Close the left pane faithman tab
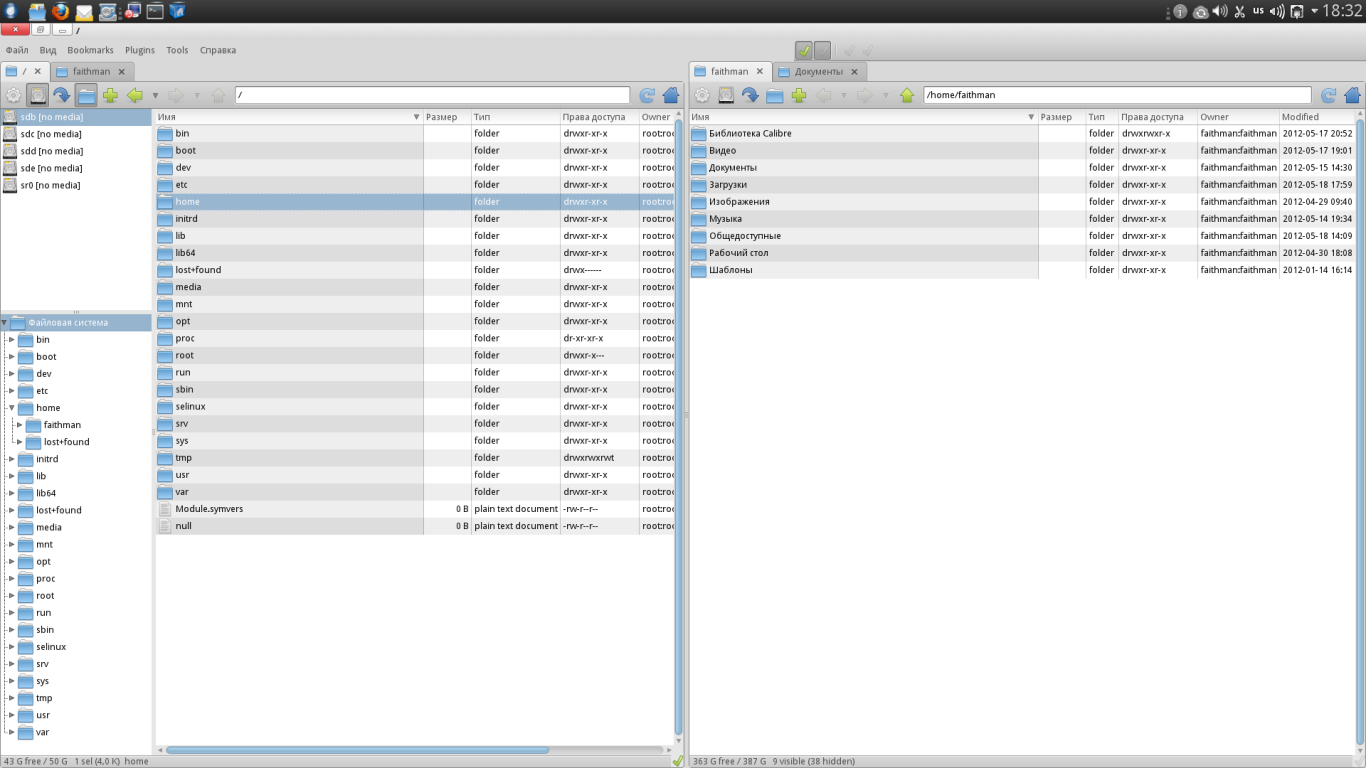 point(121,72)
